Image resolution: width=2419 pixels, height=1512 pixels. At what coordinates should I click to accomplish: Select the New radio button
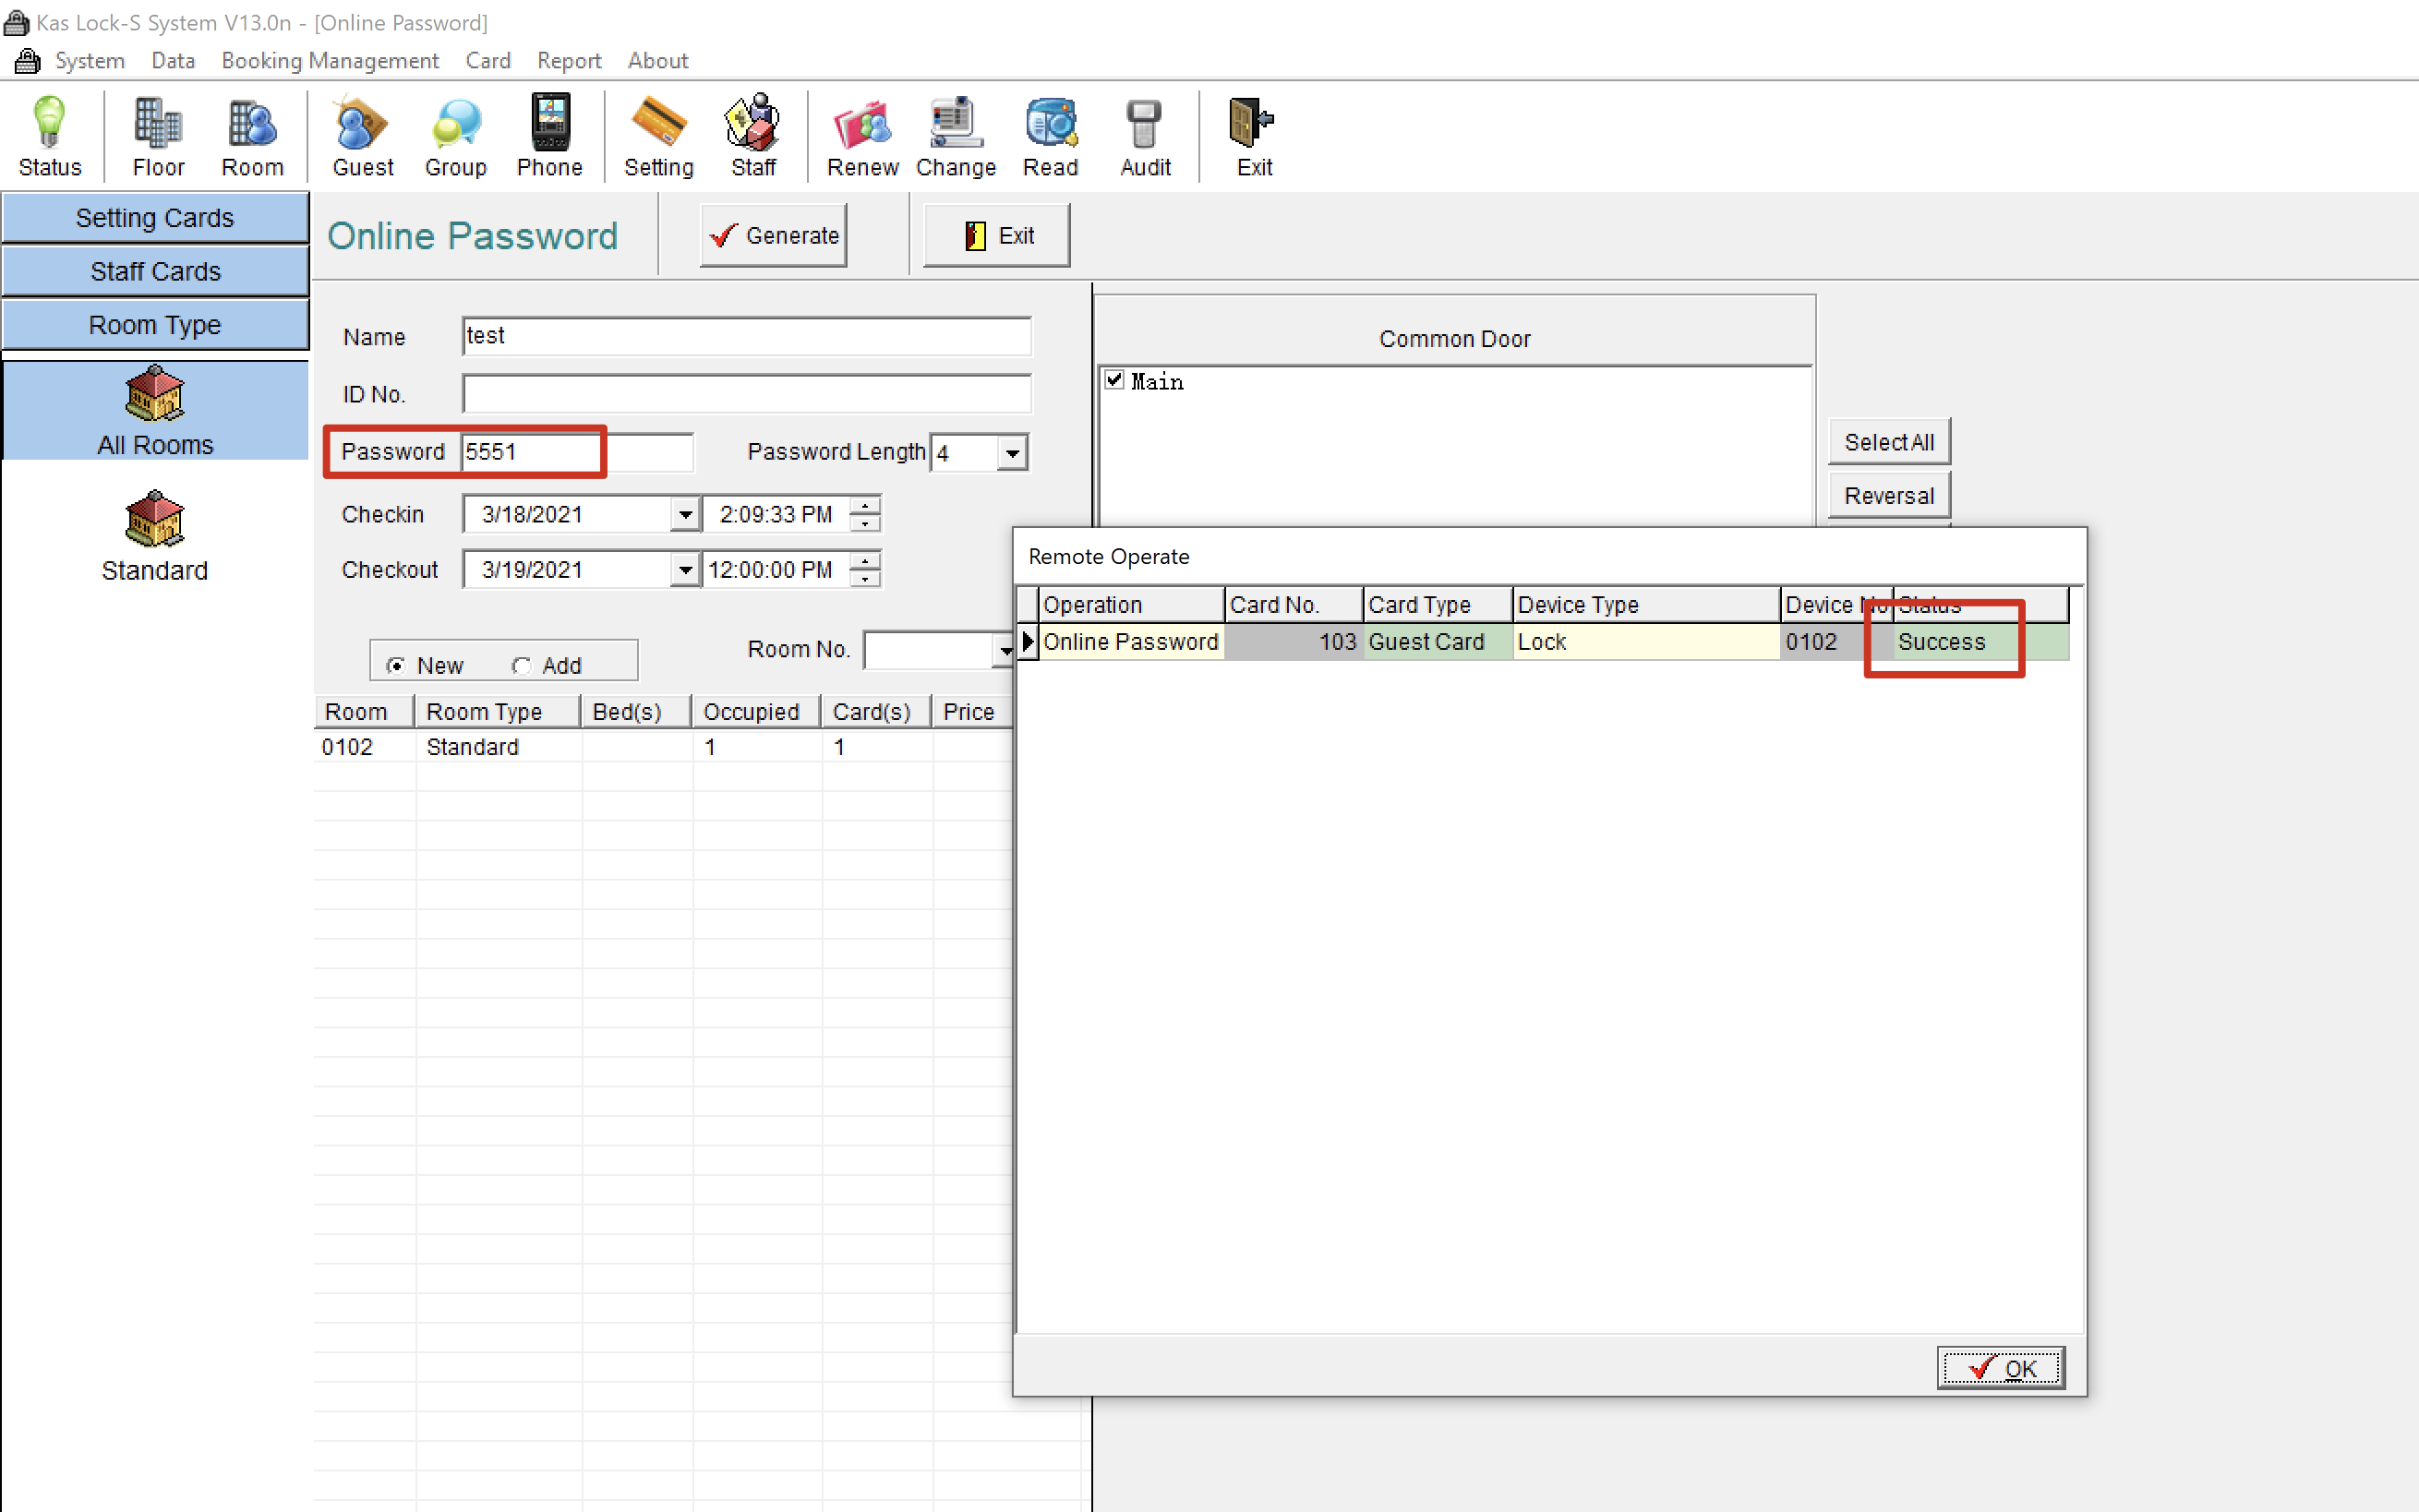point(396,665)
